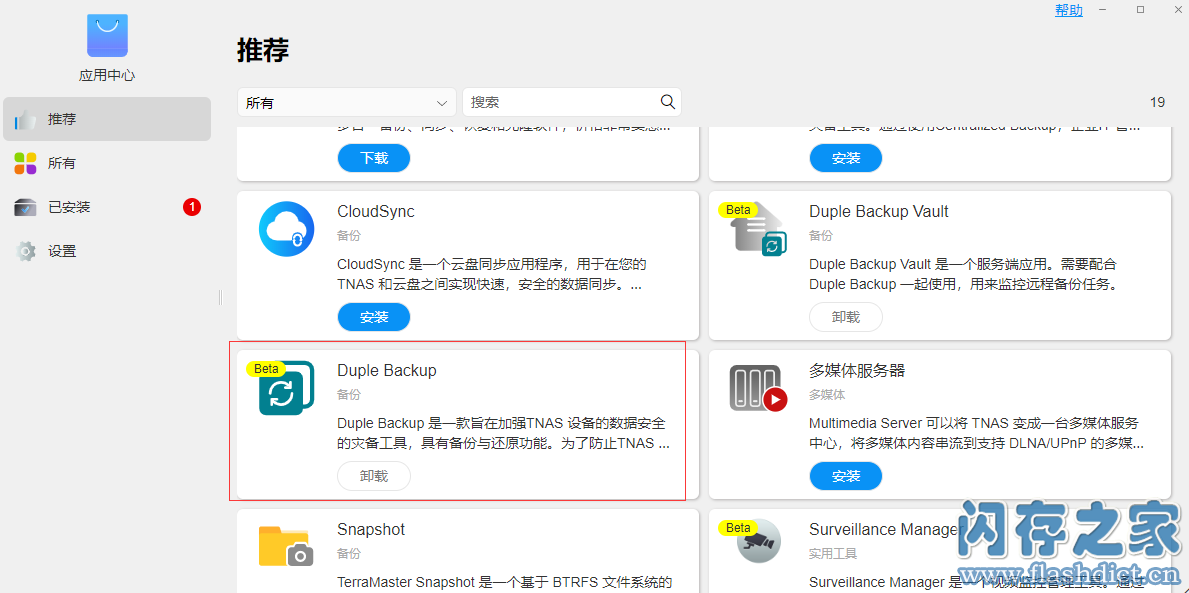1189x593 pixels.
Task: Click the Duple Backup app title
Action: [x=387, y=370]
